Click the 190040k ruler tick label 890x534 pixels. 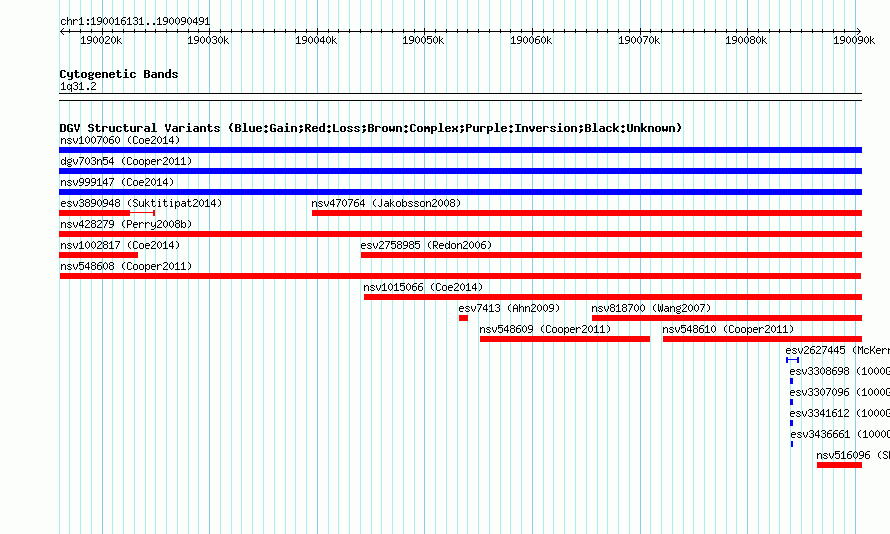coord(316,40)
